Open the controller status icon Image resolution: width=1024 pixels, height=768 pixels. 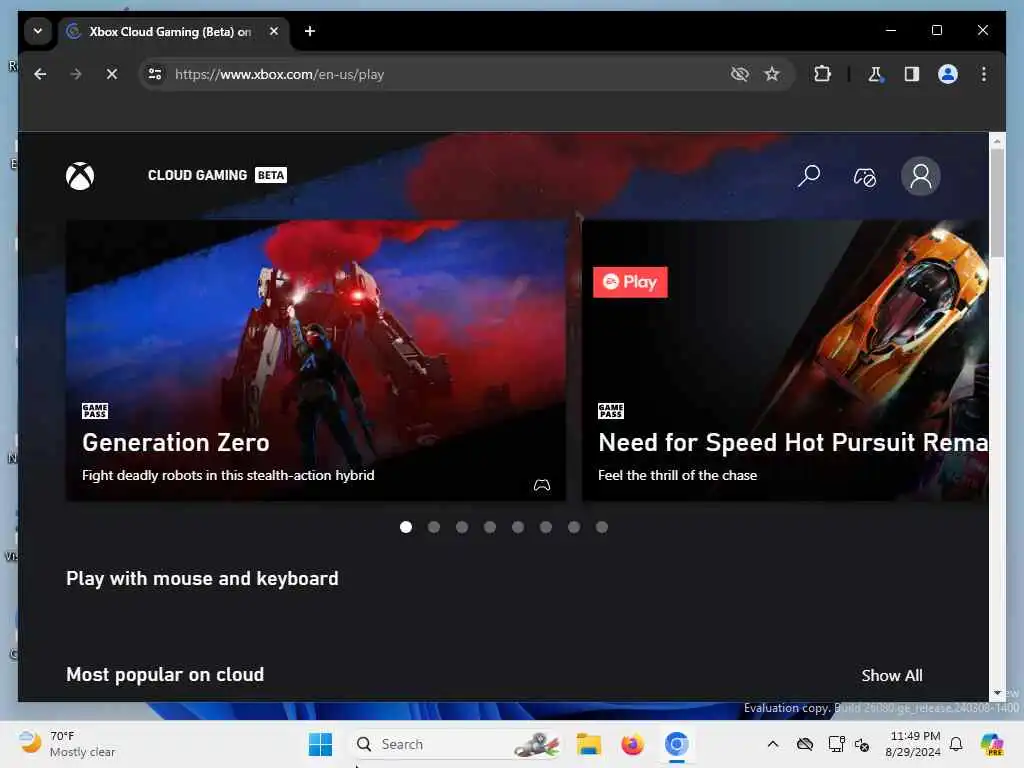pos(865,176)
